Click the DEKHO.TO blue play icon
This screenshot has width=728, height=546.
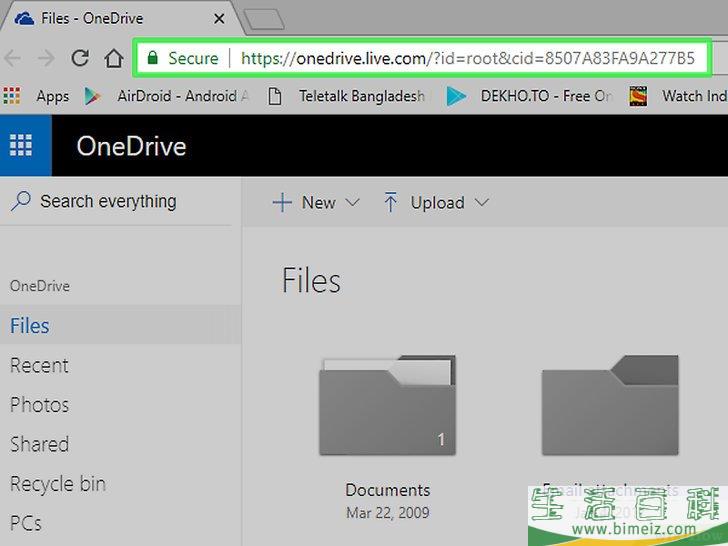(456, 96)
